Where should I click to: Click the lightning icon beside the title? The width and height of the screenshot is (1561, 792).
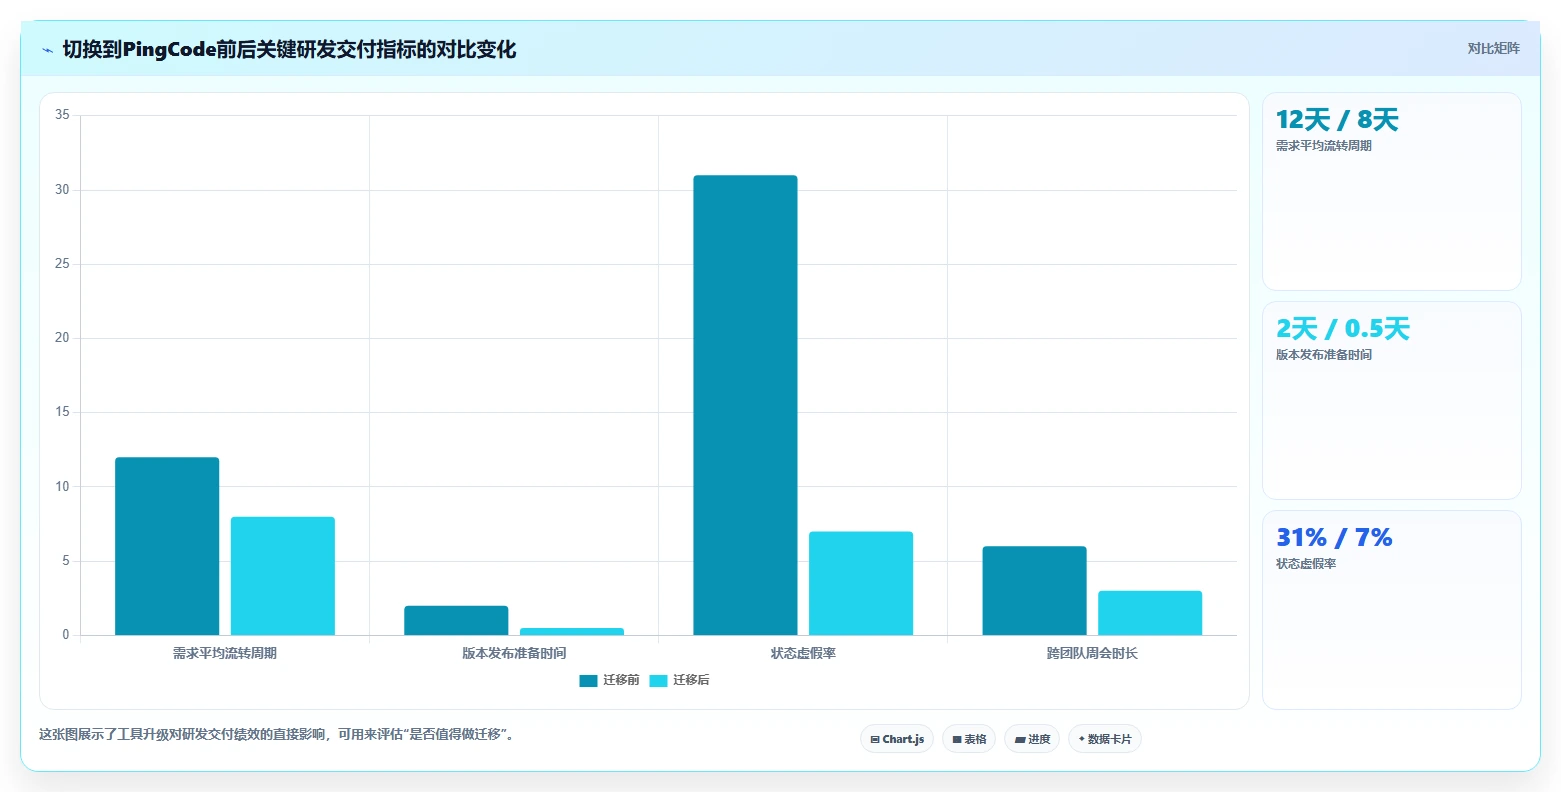click(x=47, y=50)
